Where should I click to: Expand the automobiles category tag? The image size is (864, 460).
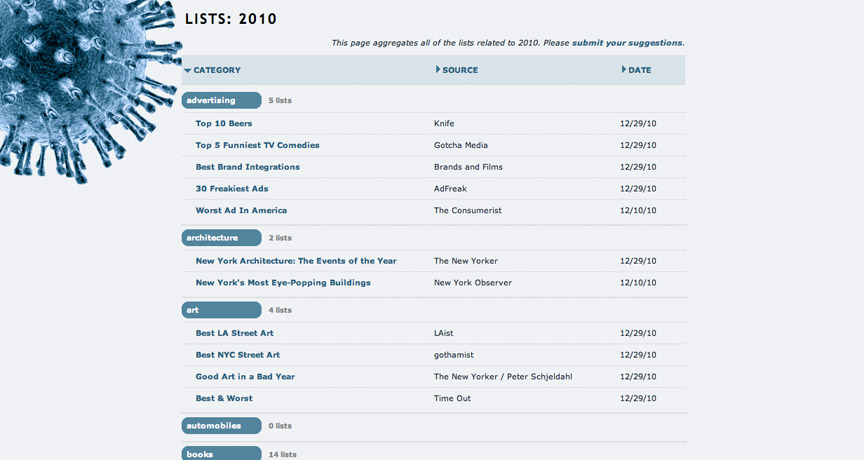[x=222, y=426]
